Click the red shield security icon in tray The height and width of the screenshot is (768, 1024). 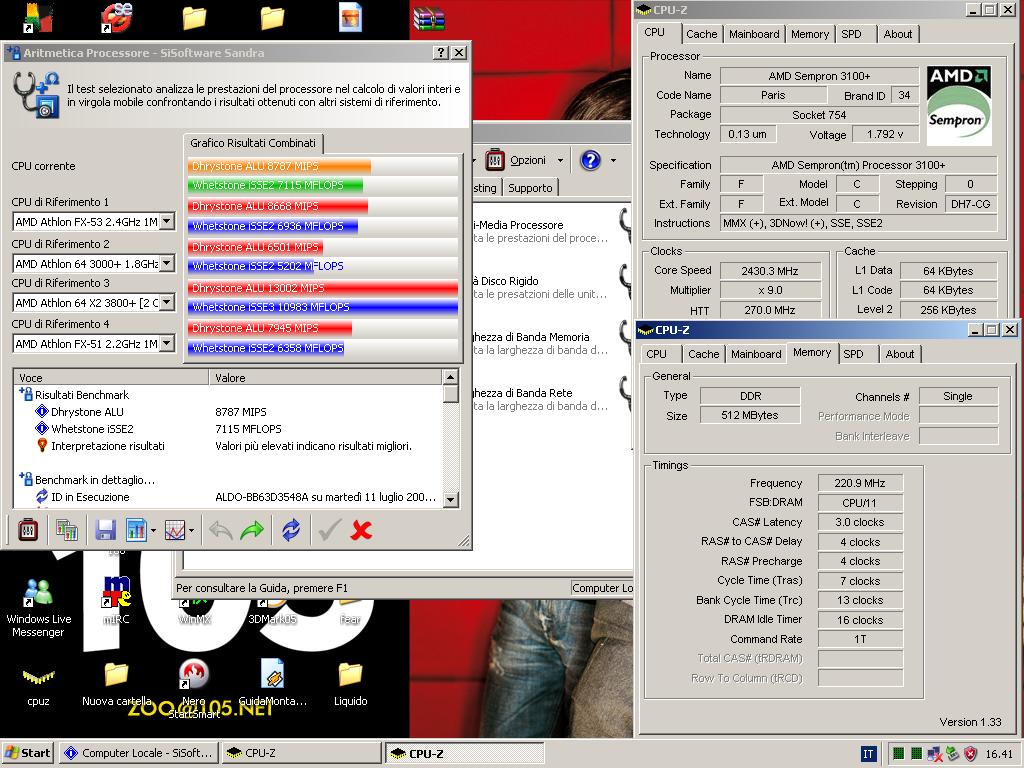click(971, 754)
